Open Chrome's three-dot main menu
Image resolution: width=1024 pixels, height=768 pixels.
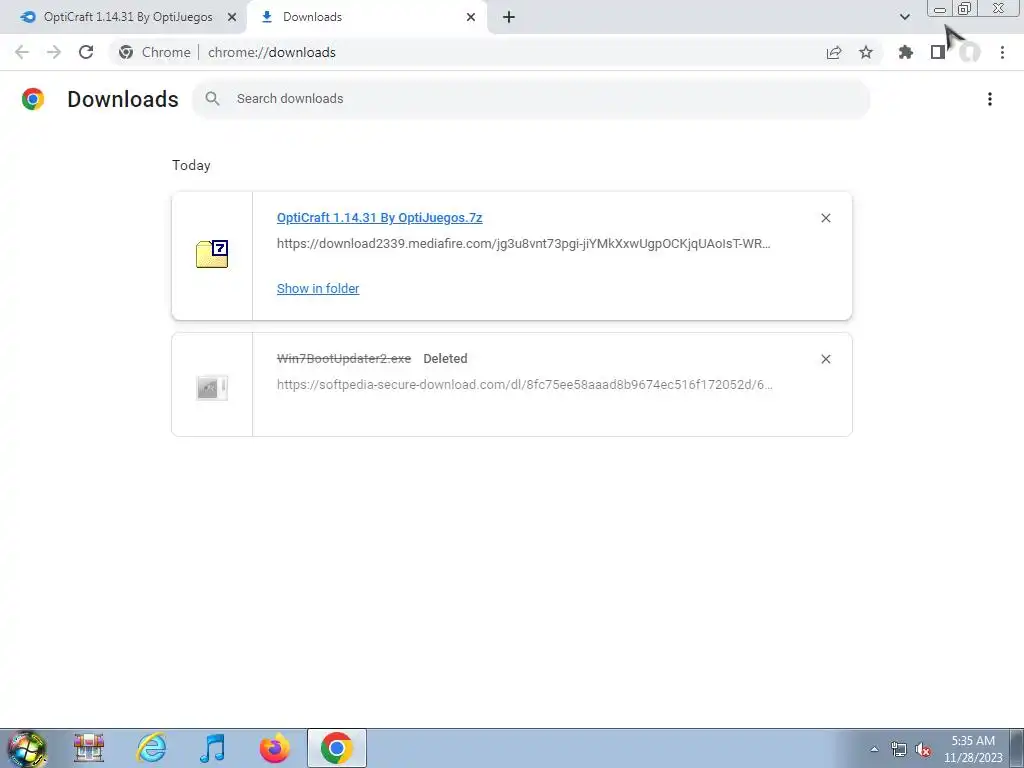coord(1002,52)
